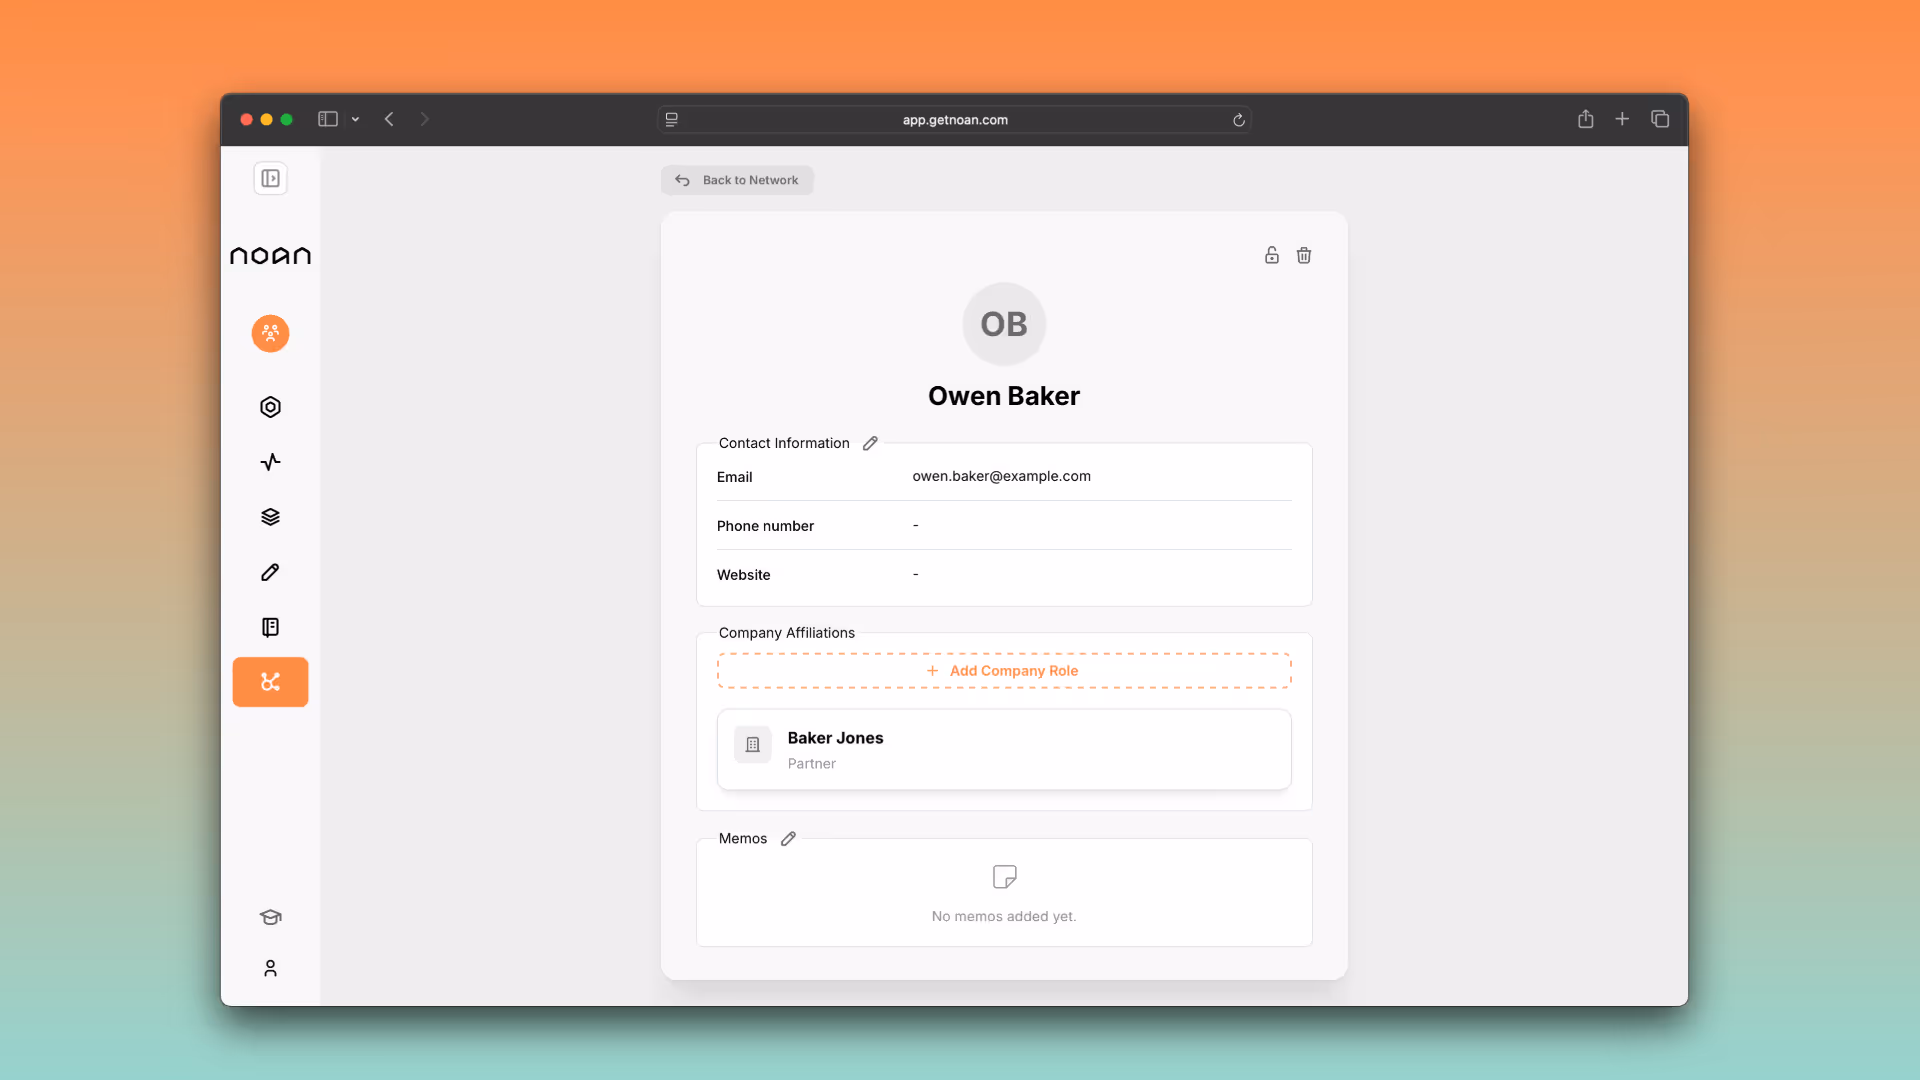
Task: Open the Noan logo home
Action: (270, 256)
